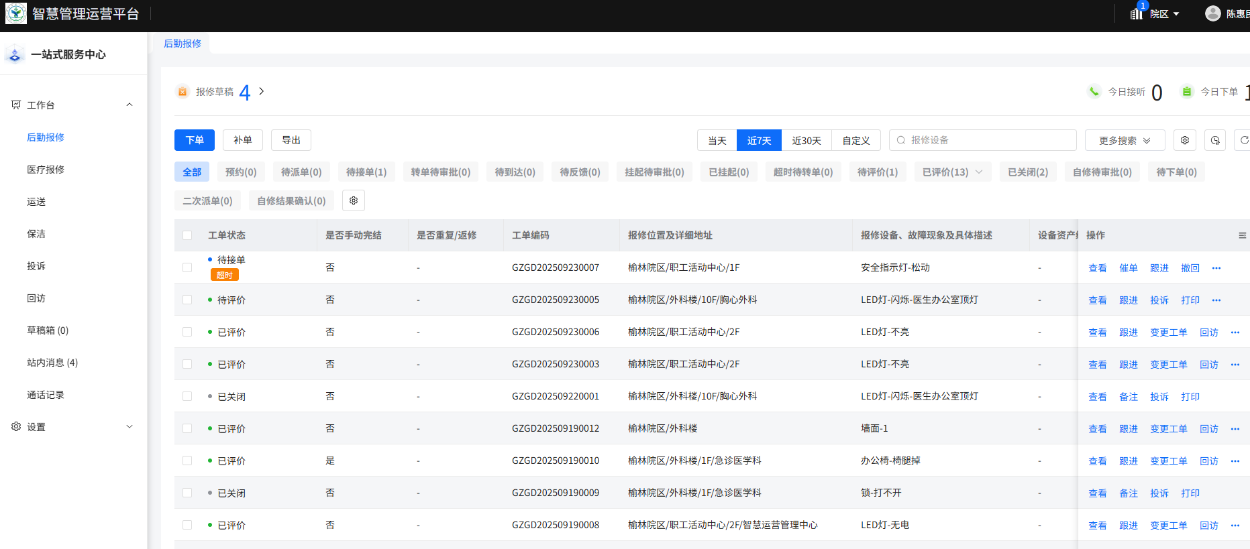
Task: Click 催单 for order GZGD202509230007
Action: tap(1128, 268)
